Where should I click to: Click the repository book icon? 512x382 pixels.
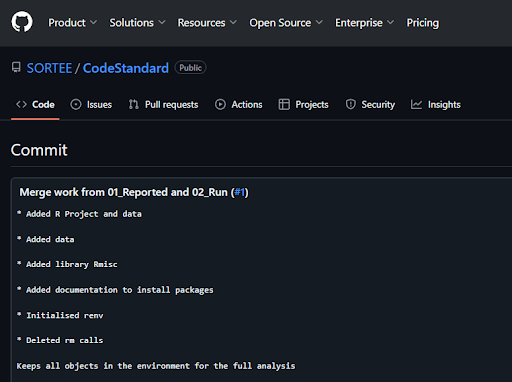(x=16, y=68)
